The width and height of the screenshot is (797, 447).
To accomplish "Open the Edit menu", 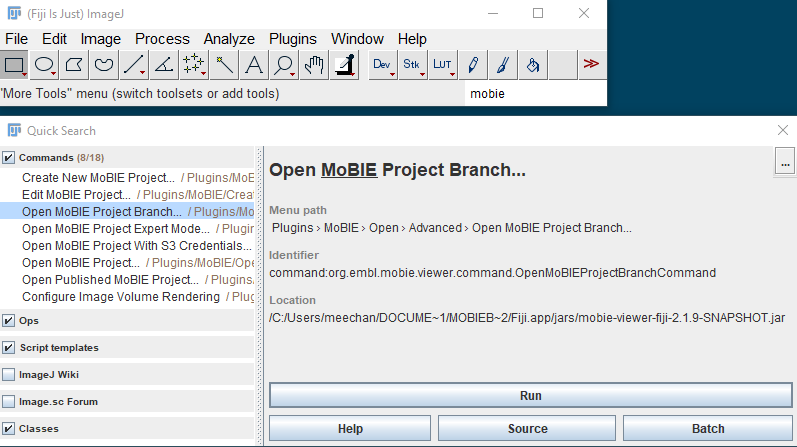I will click(54, 39).
